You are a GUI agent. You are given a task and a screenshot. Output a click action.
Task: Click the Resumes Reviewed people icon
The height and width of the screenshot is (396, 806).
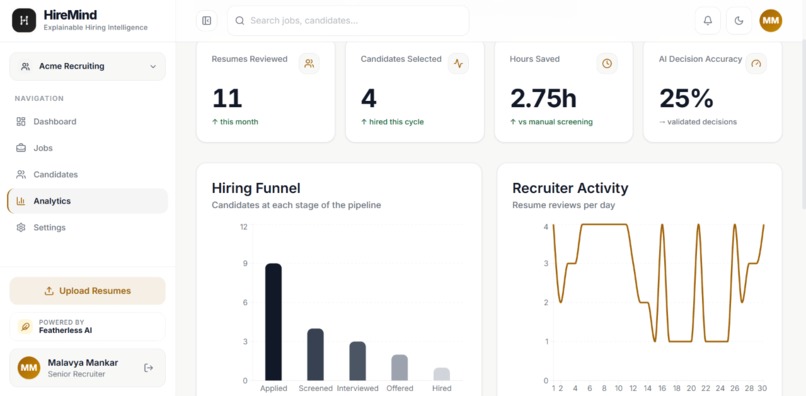(309, 64)
